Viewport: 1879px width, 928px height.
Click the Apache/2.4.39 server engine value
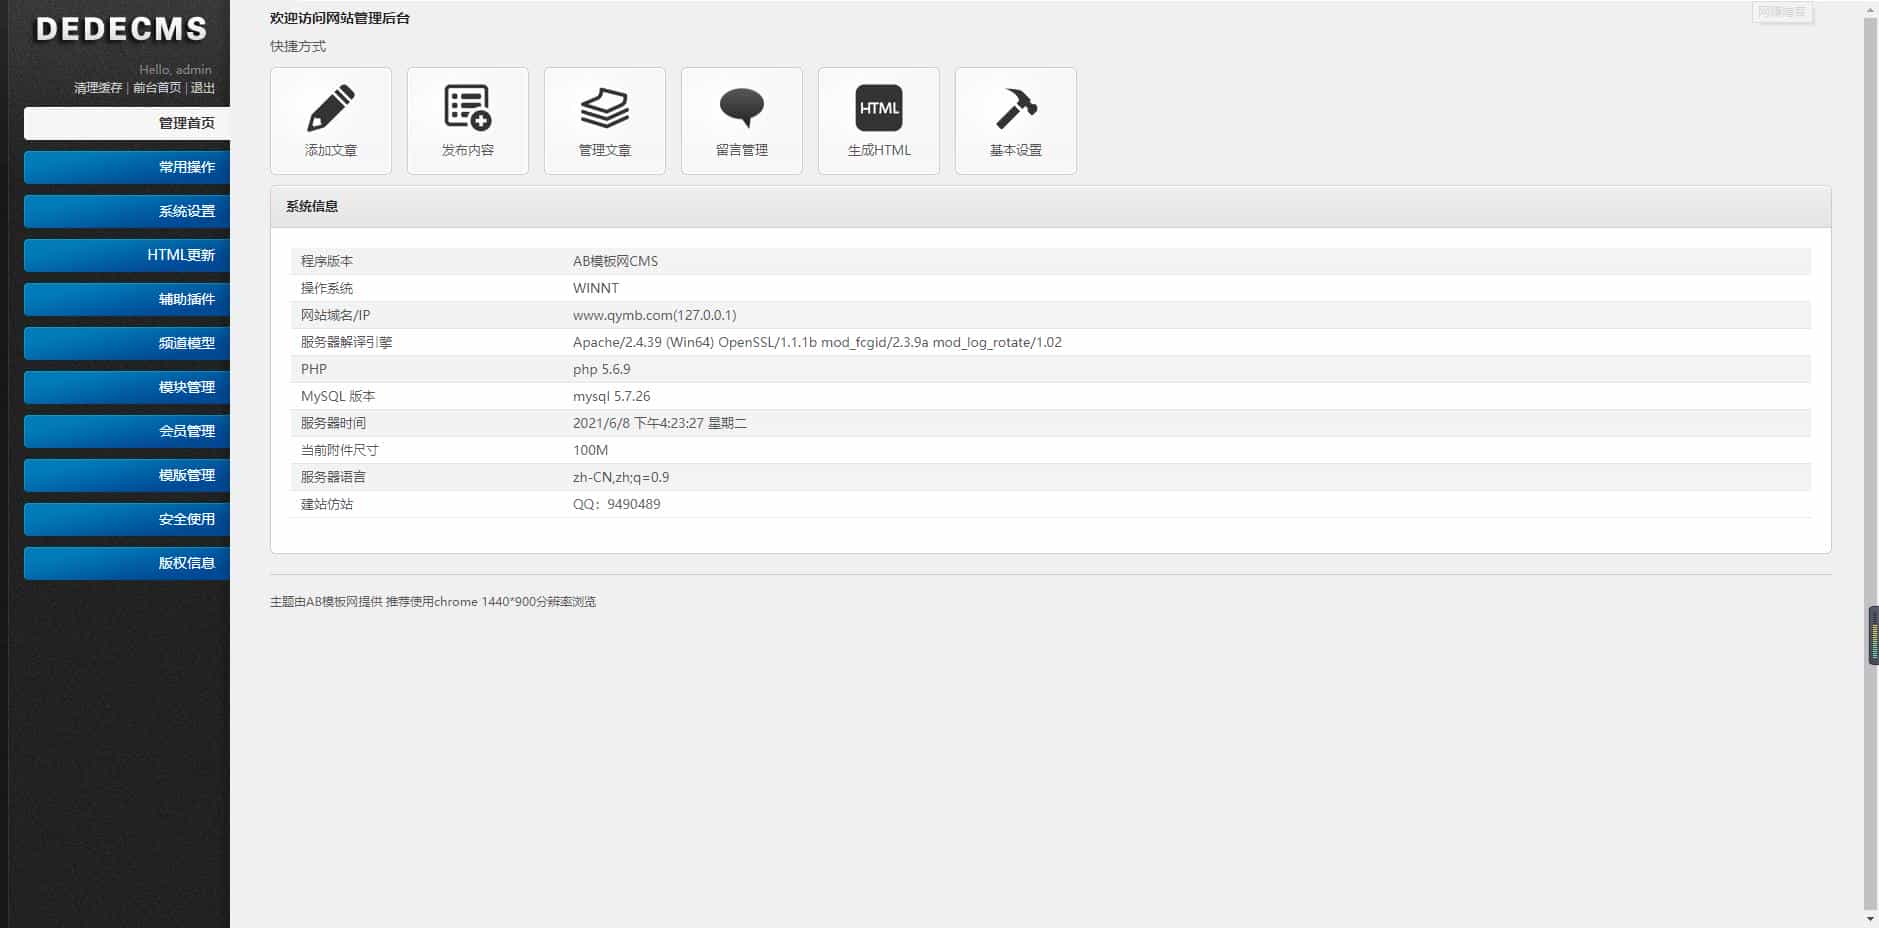pyautogui.click(x=817, y=342)
